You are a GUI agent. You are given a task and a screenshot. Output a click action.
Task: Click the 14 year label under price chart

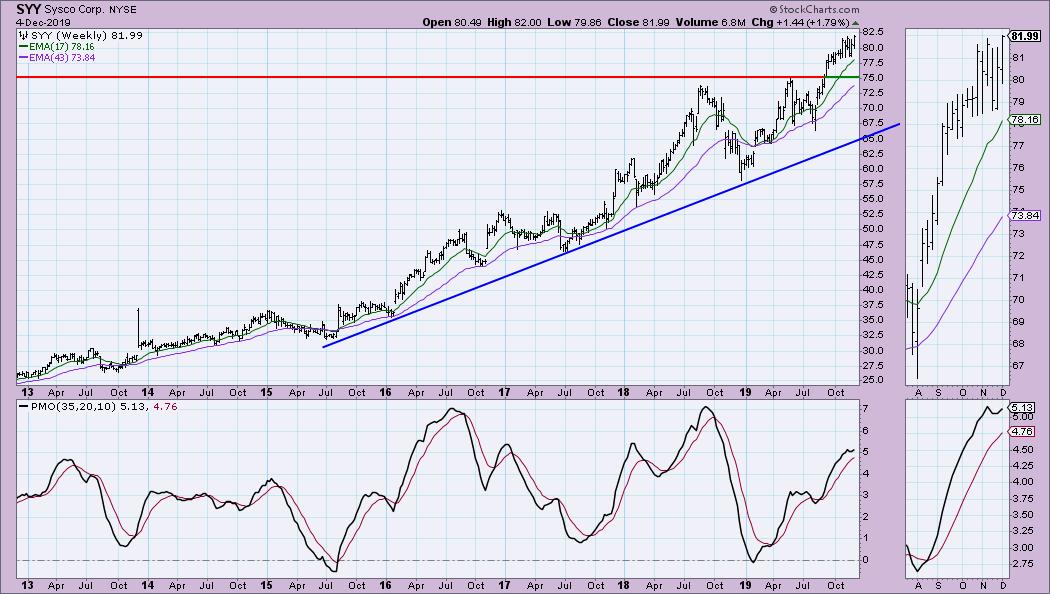coord(147,392)
